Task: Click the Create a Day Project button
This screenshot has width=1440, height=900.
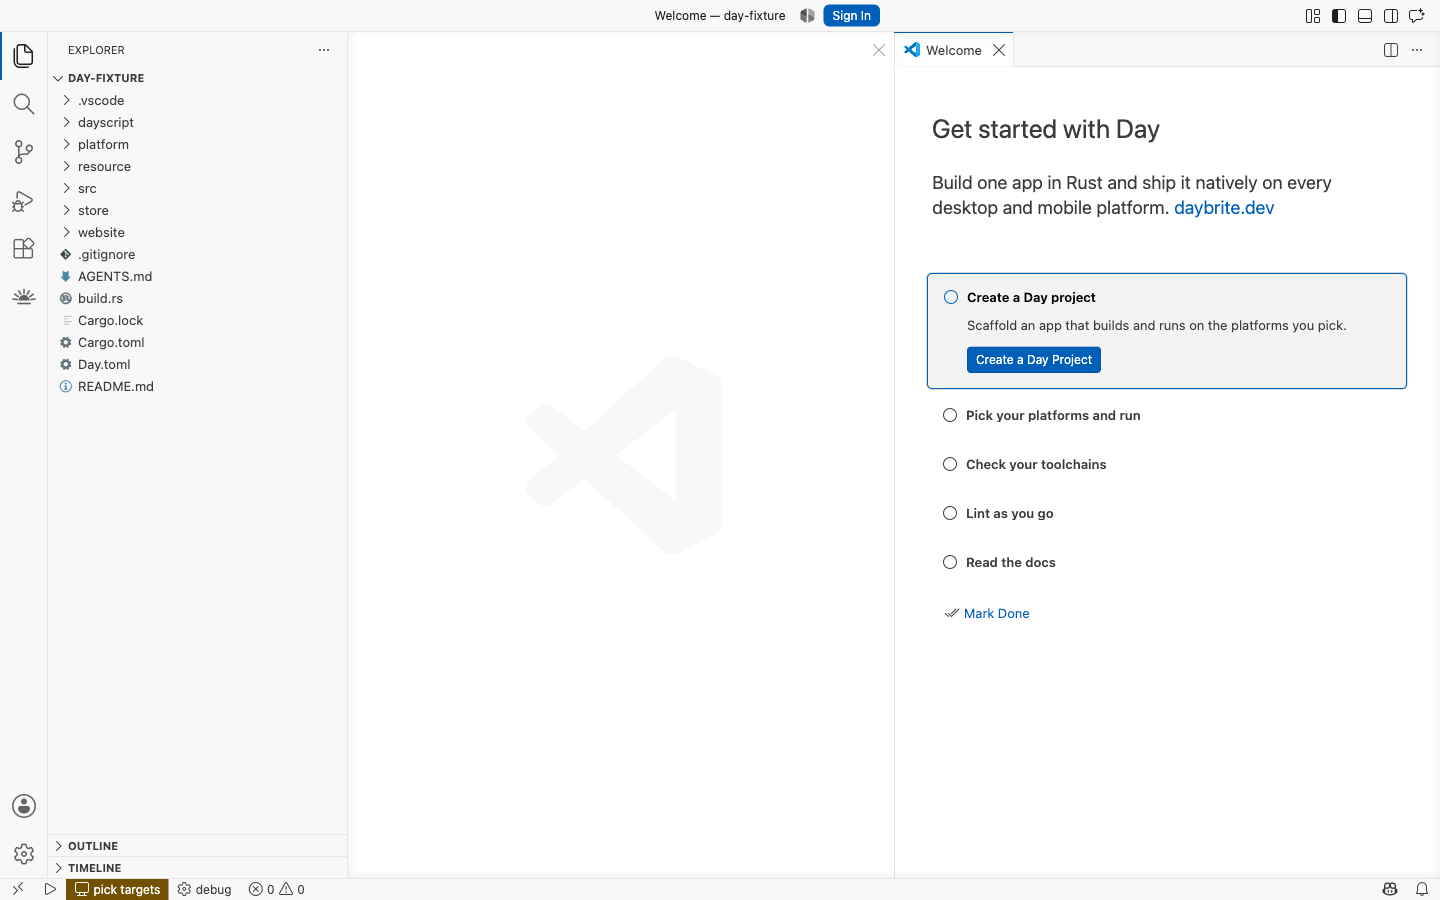Action: (x=1034, y=360)
